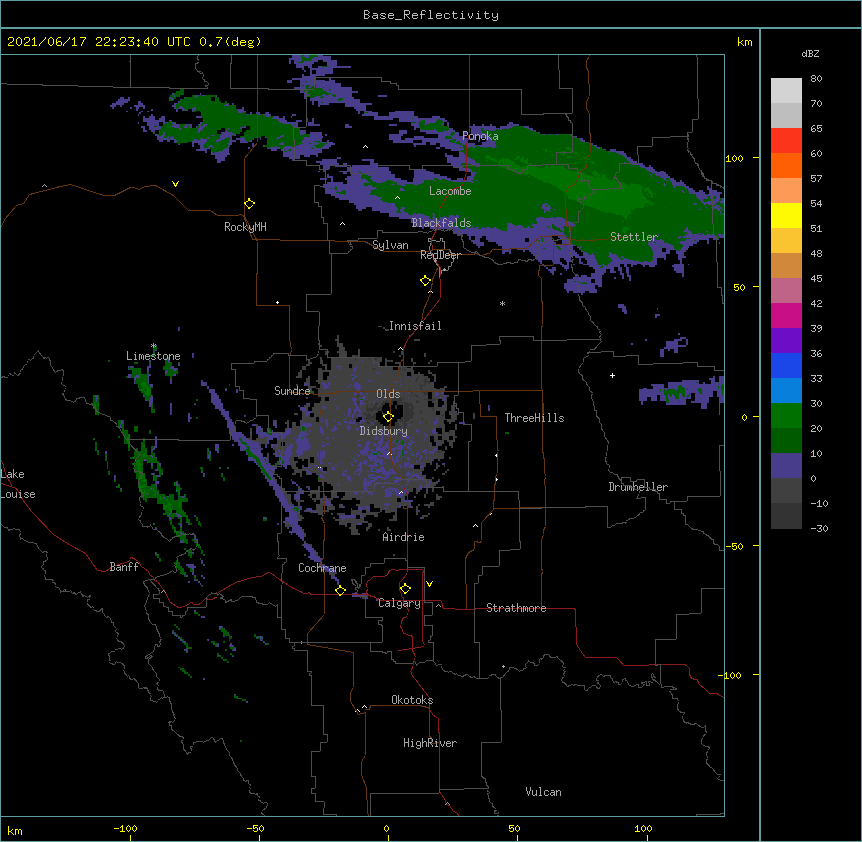862x842 pixels.
Task: Click the Banff town label
Action: tap(124, 567)
